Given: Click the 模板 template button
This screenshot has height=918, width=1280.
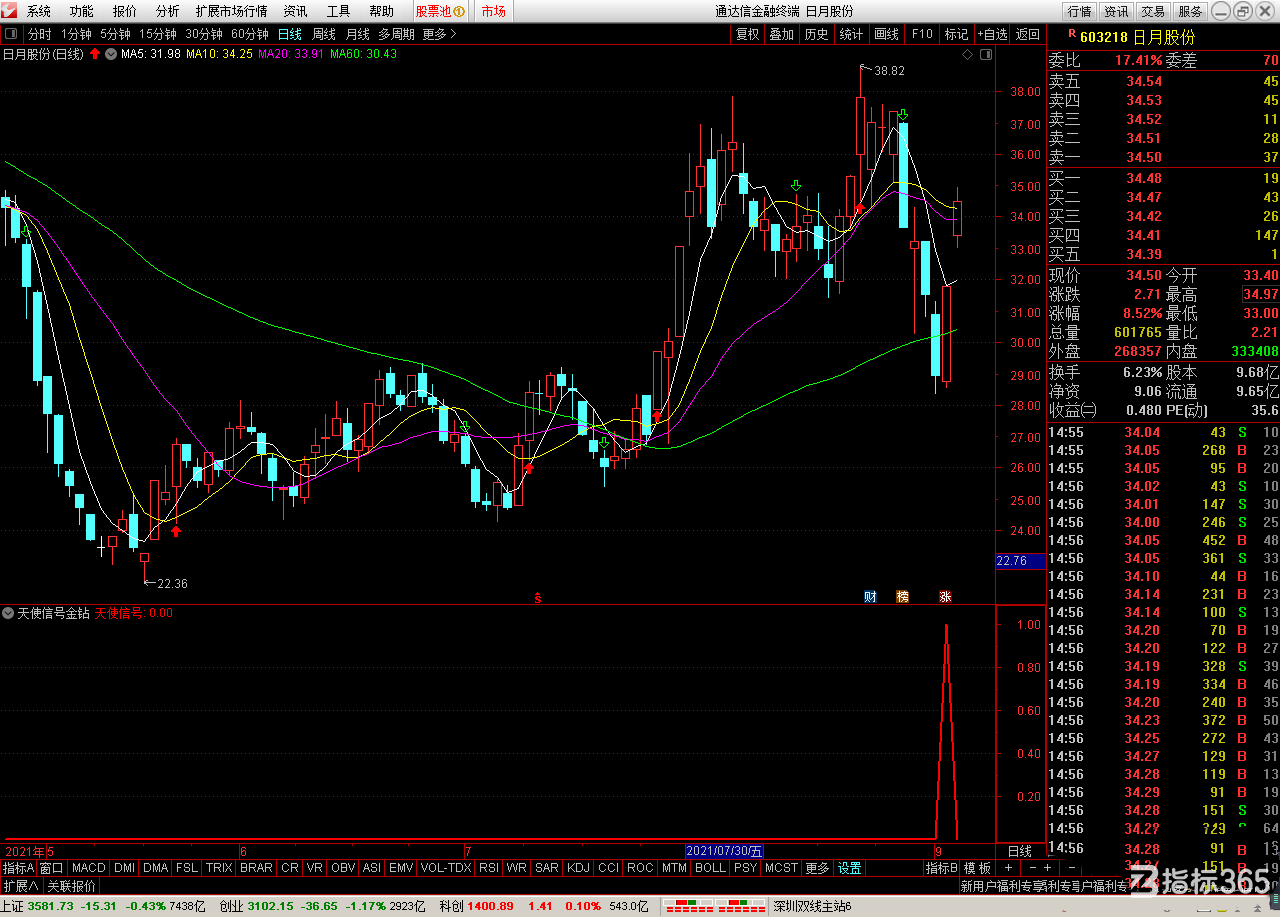Looking at the screenshot, I should [x=977, y=868].
